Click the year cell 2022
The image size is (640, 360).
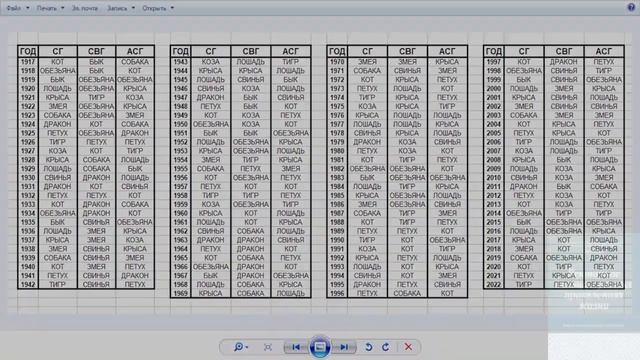(x=494, y=284)
